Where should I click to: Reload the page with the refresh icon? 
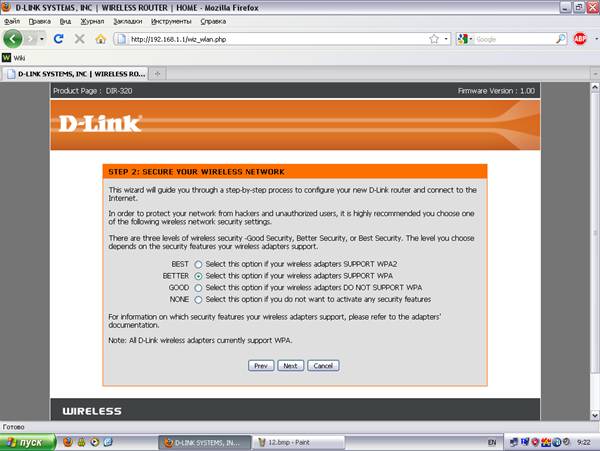click(59, 39)
